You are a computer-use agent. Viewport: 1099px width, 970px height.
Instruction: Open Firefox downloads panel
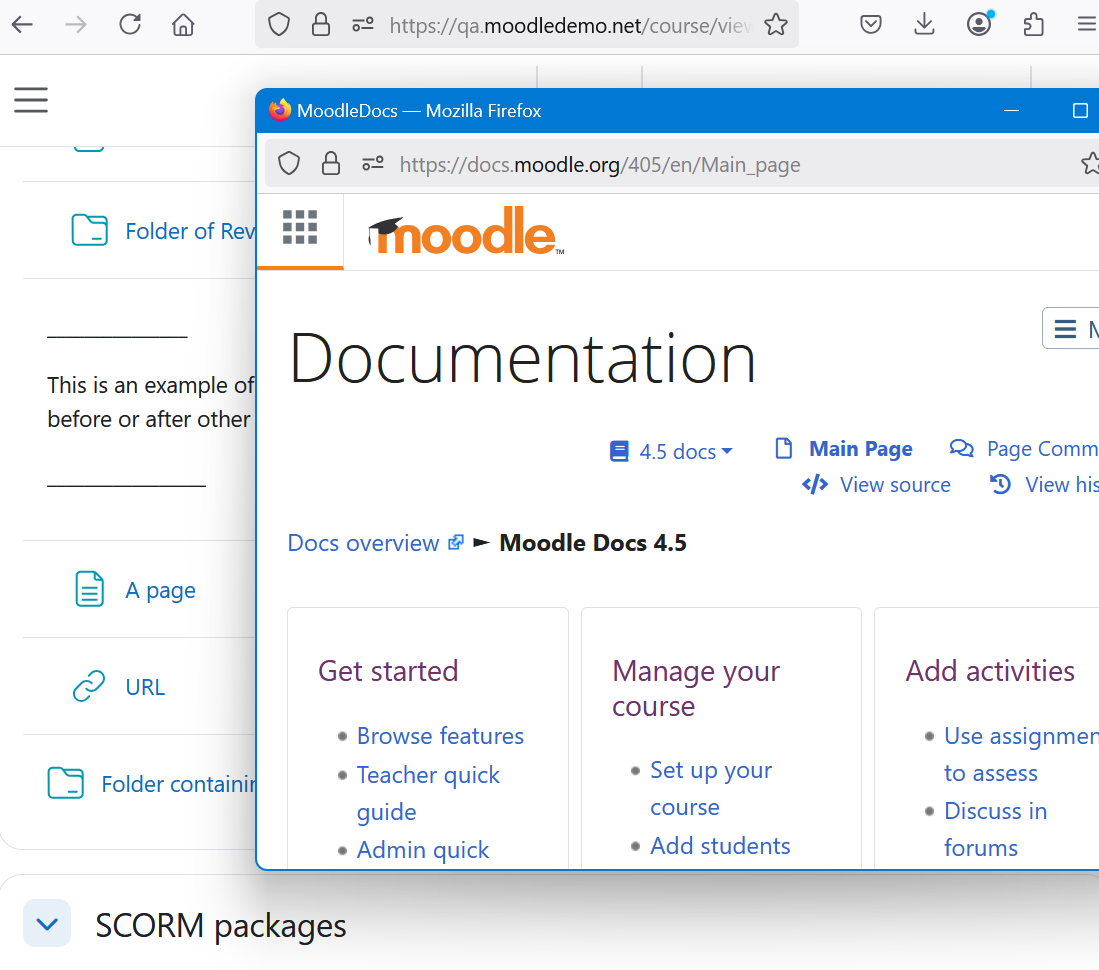pyautogui.click(x=924, y=25)
